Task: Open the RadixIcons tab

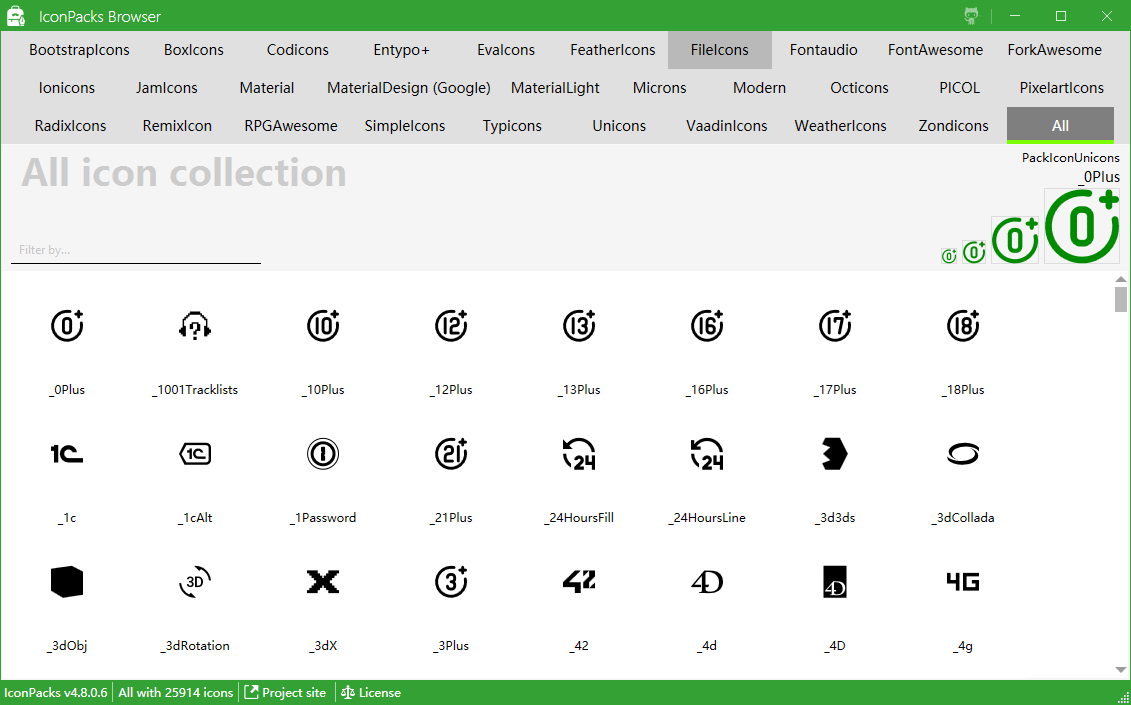Action: click(70, 126)
